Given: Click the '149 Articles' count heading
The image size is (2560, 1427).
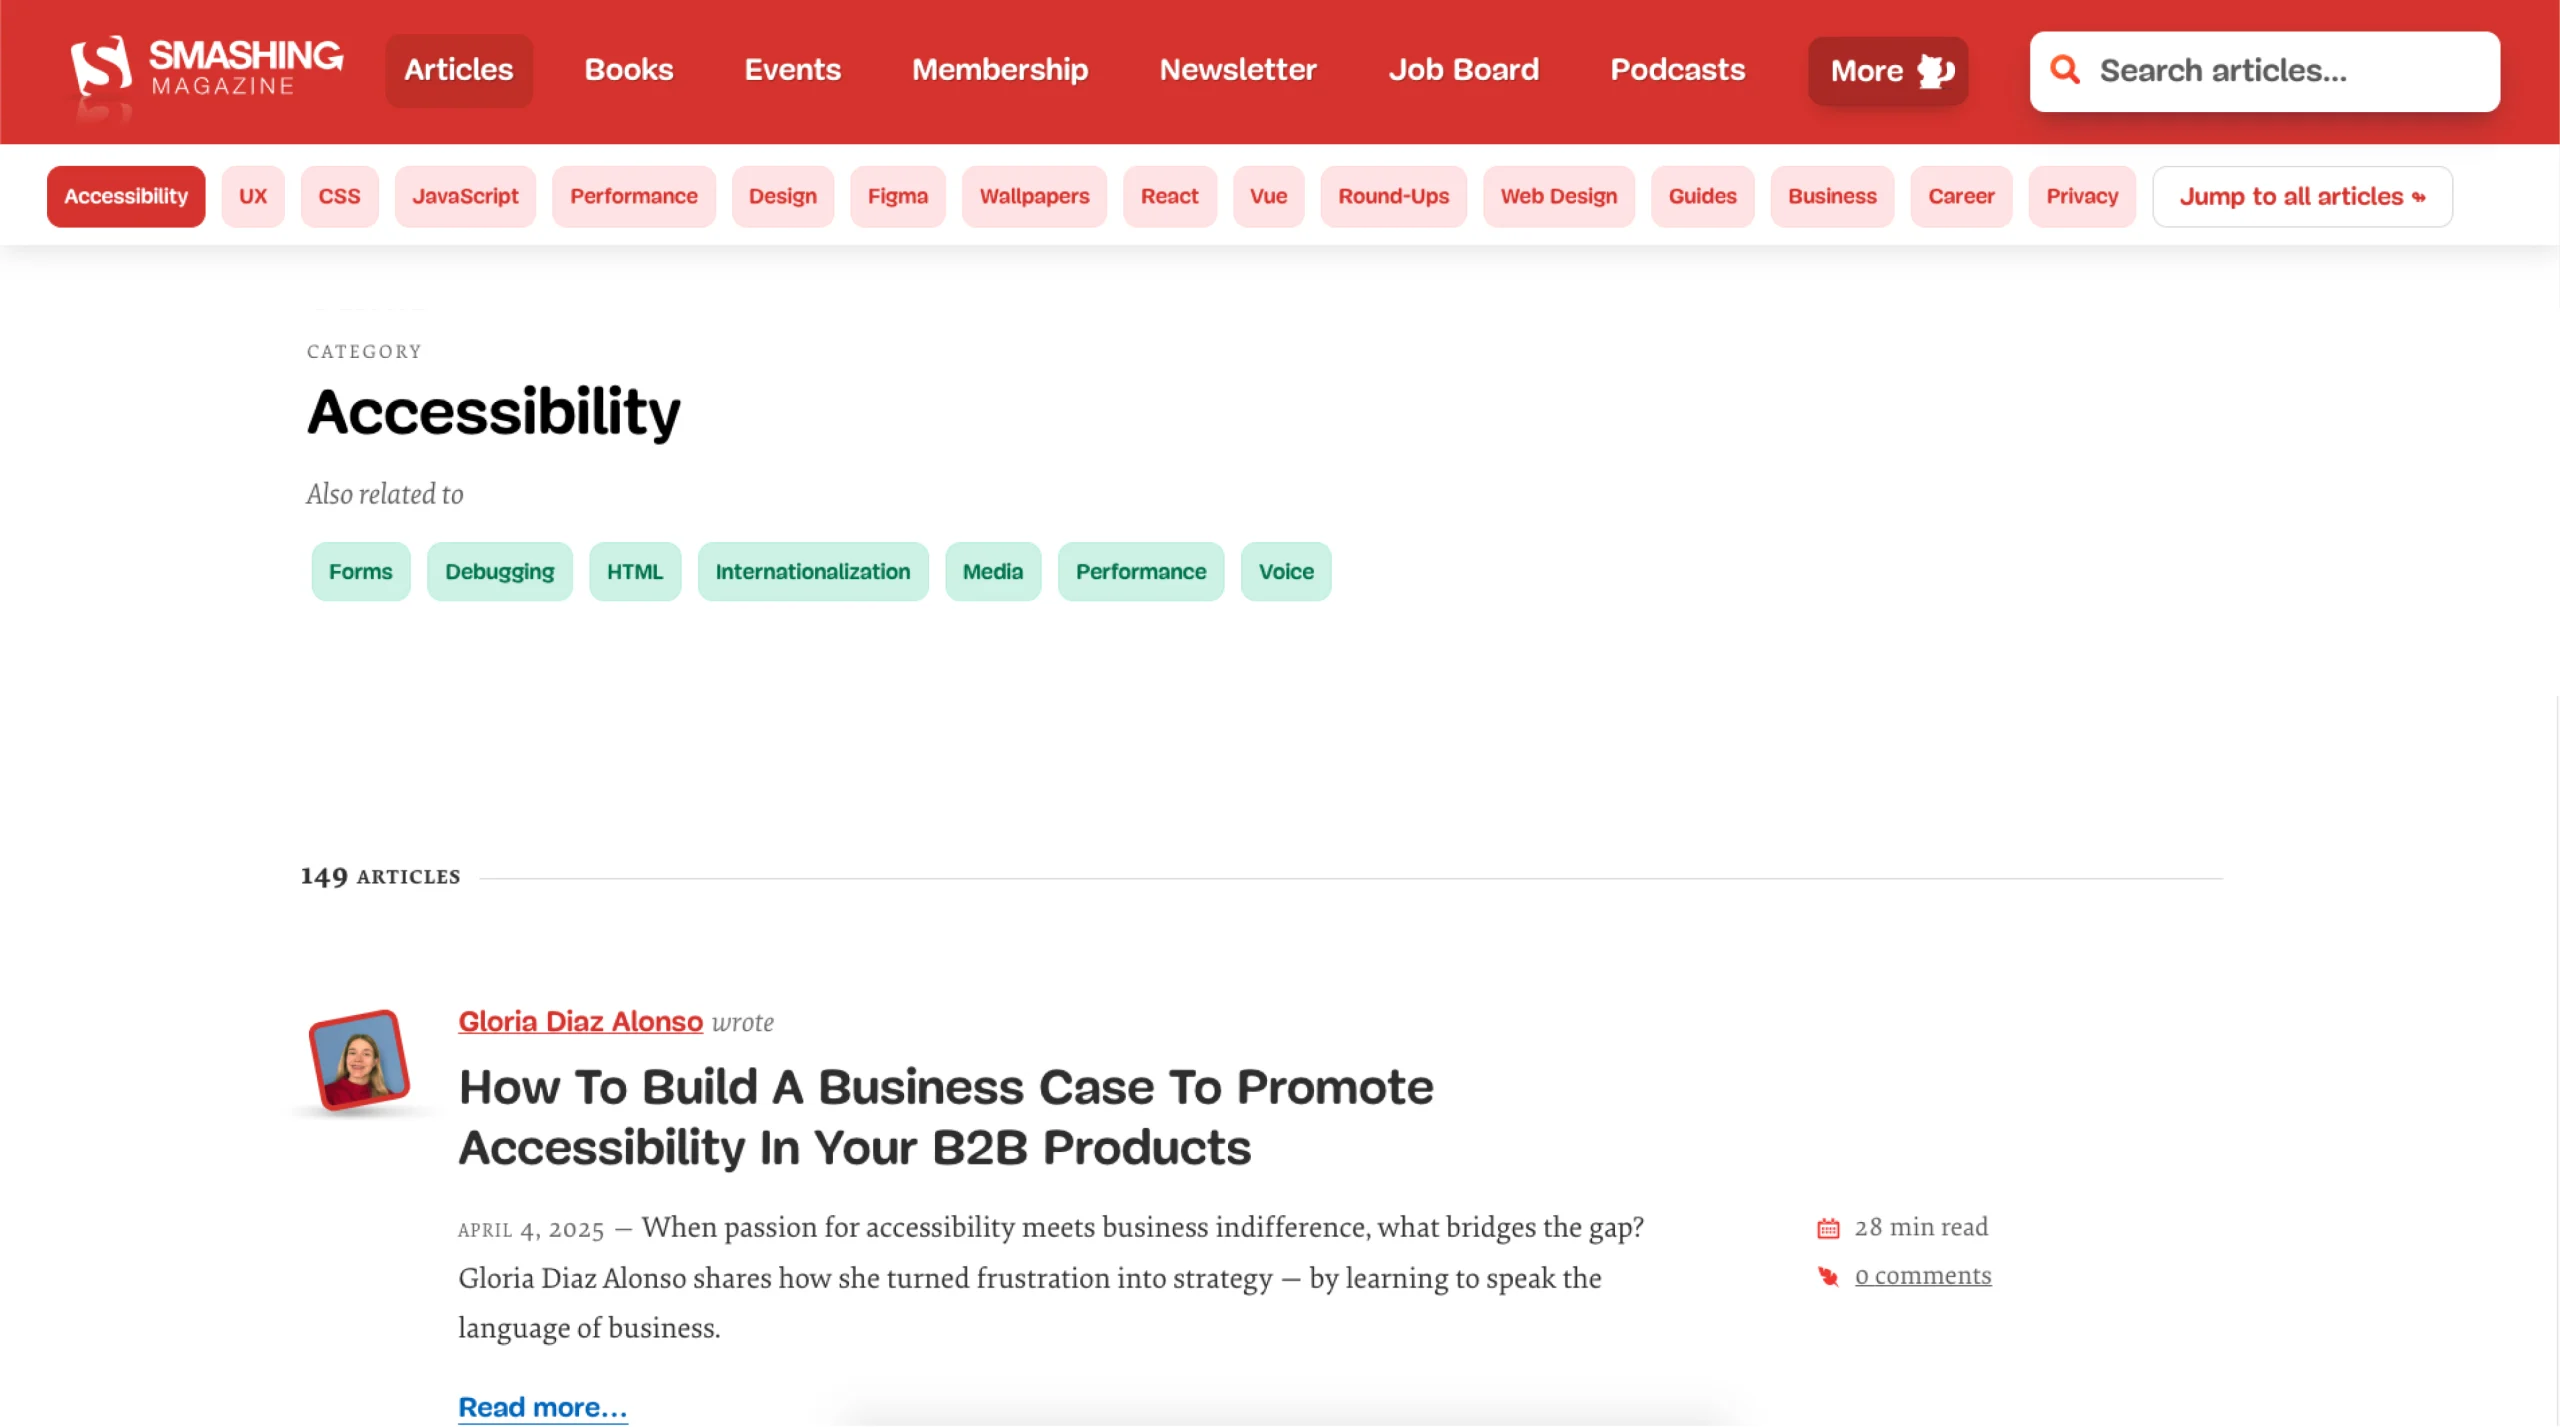Looking at the screenshot, I should pyautogui.click(x=380, y=877).
